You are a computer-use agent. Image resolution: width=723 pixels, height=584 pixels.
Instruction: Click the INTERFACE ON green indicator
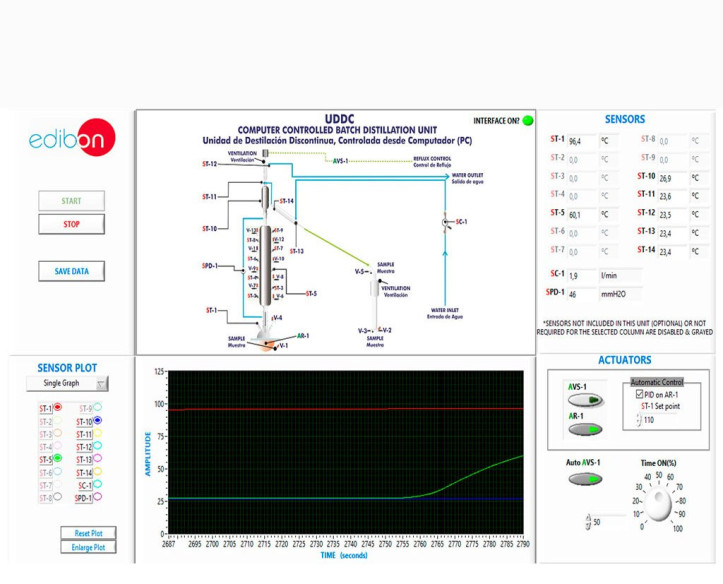(x=528, y=121)
